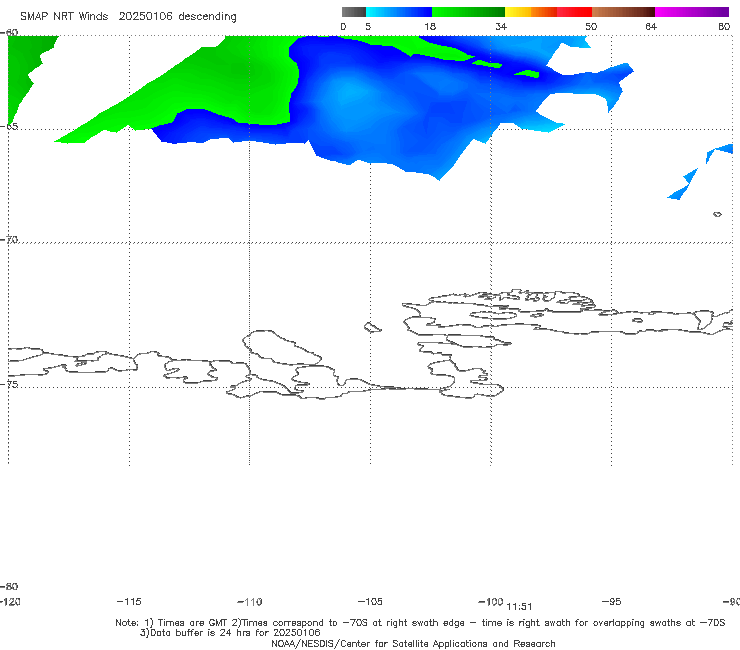
Task: Click the small island outline near -105 longitude
Action: 373,327
